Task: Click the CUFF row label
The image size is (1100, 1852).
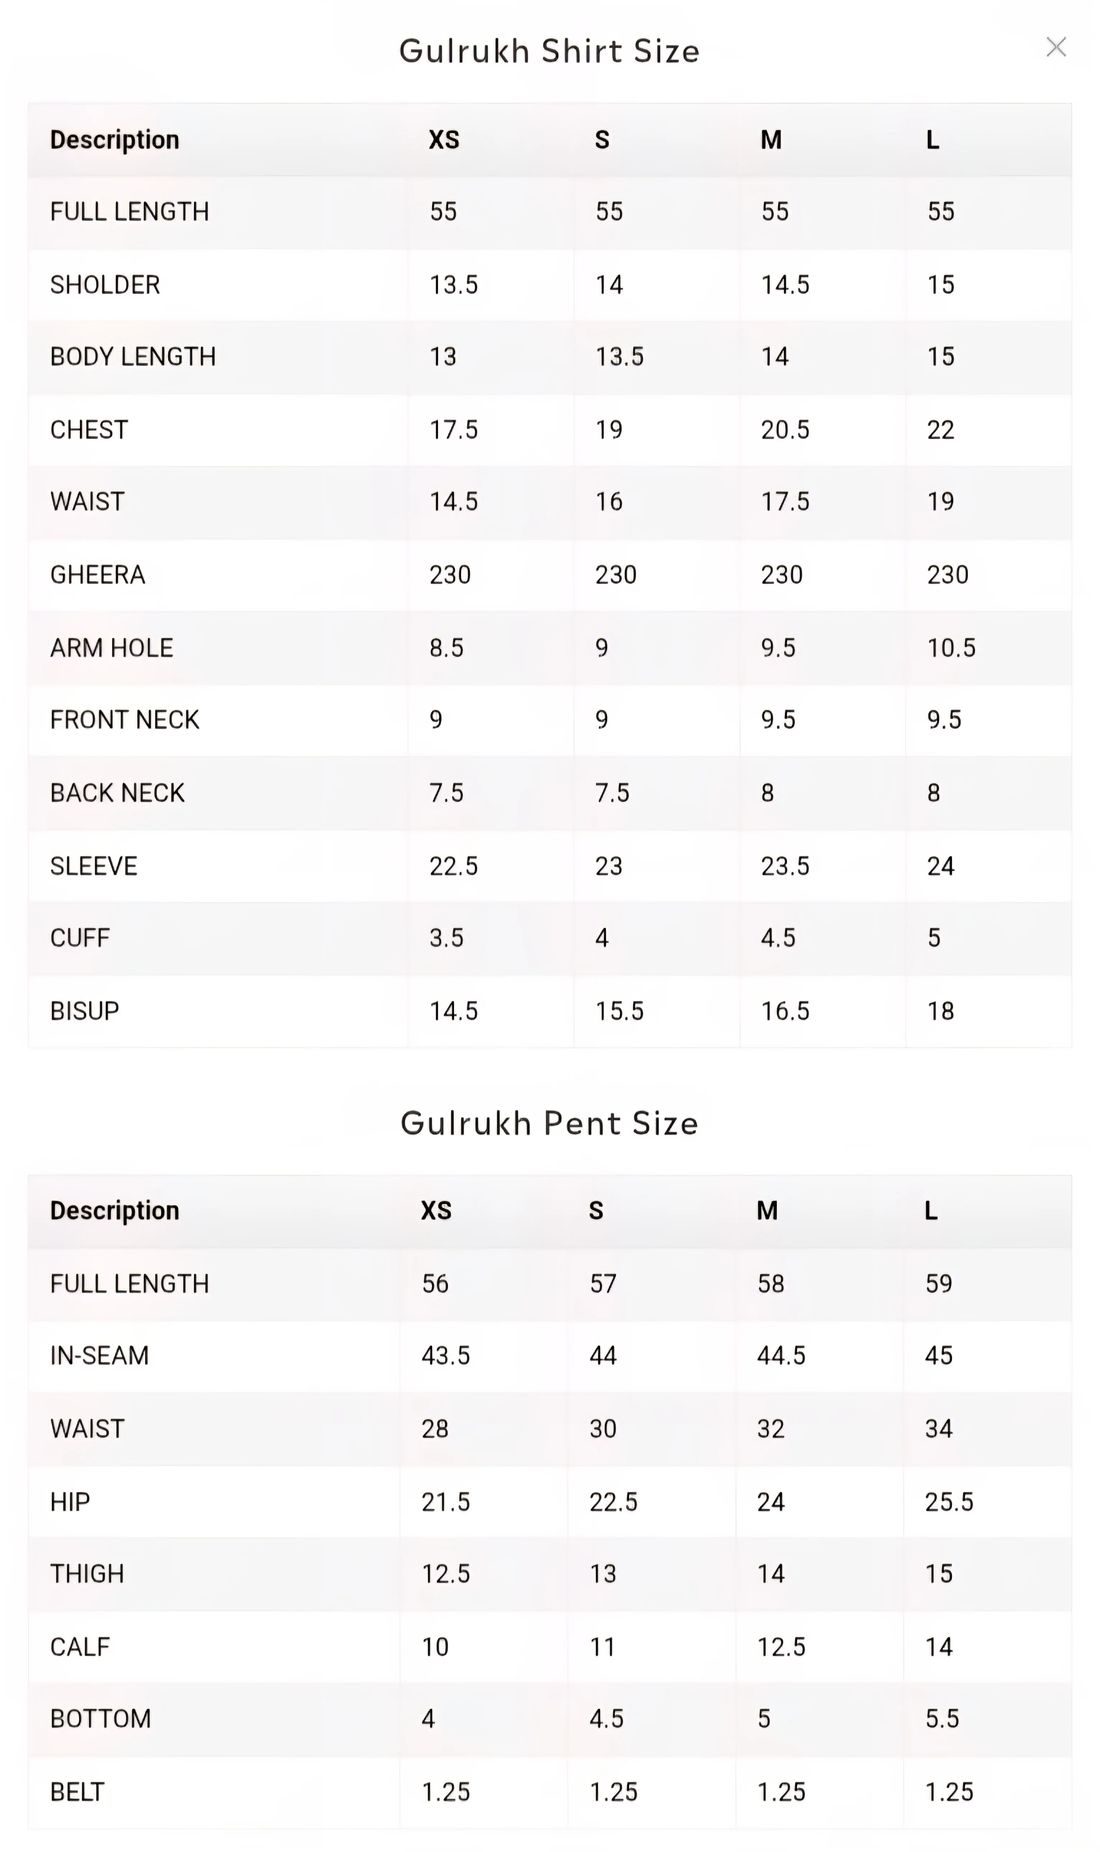Action: click(x=80, y=938)
